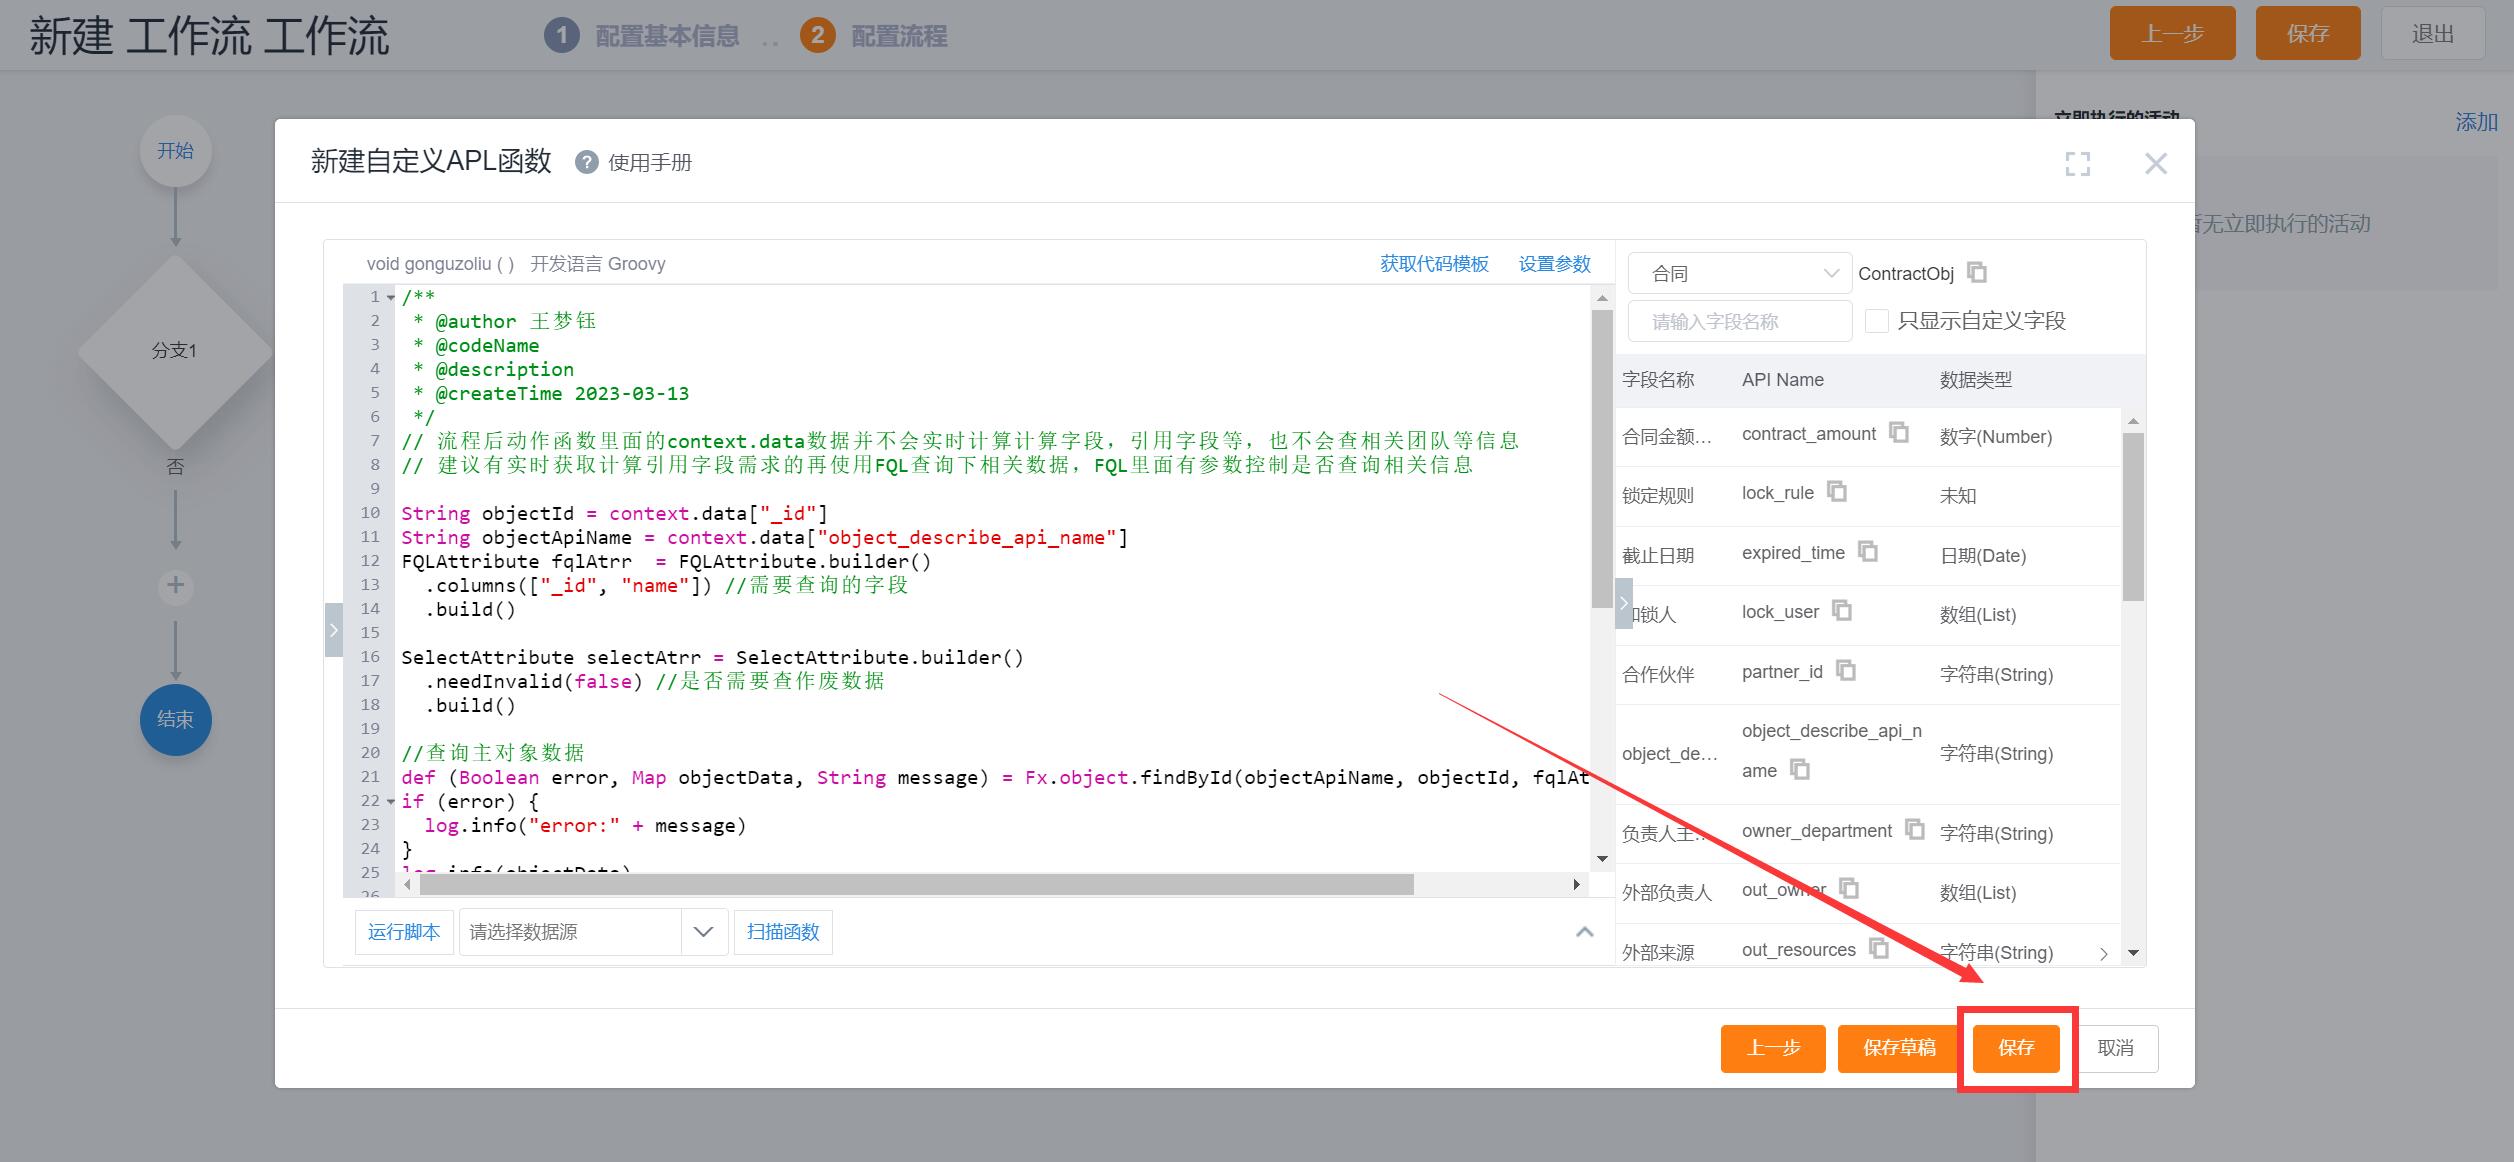Click the 请输入字段名称 search field

pos(1738,321)
